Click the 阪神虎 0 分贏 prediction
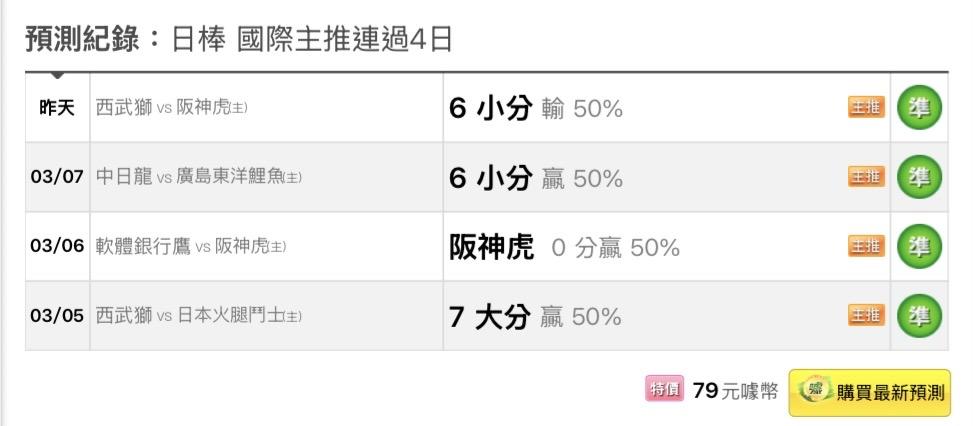The height and width of the screenshot is (426, 973). point(564,247)
